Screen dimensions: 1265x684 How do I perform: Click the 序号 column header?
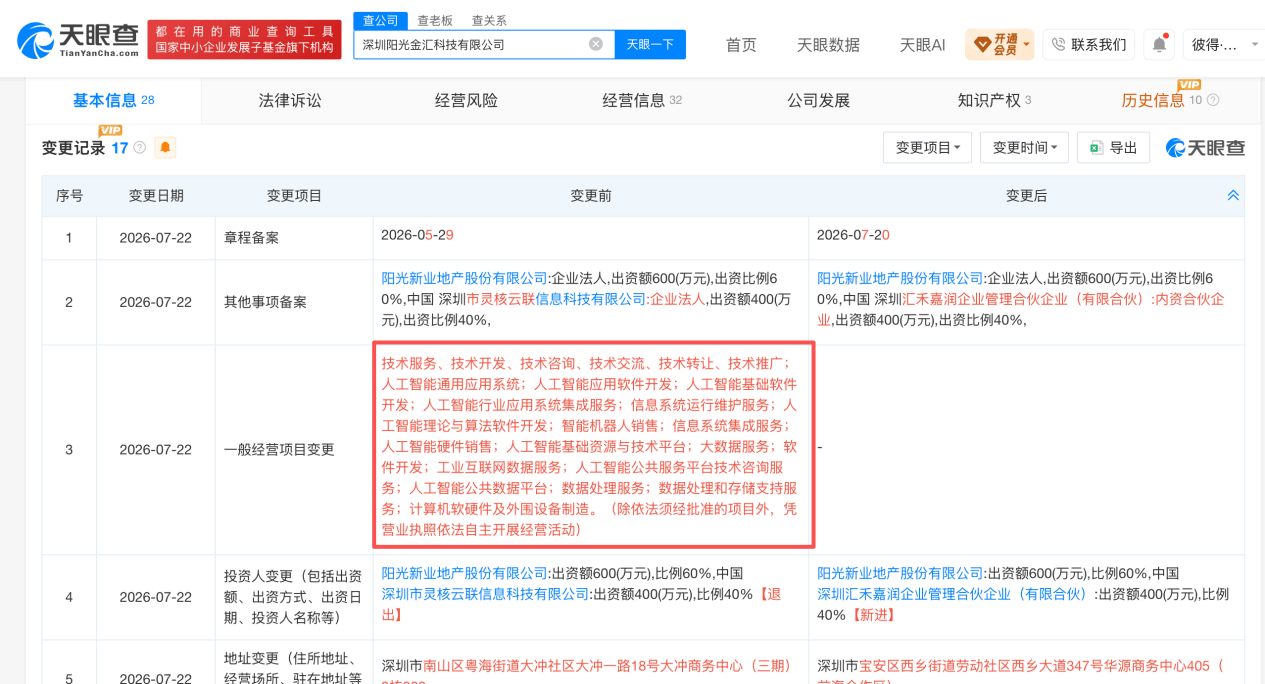pyautogui.click(x=69, y=196)
